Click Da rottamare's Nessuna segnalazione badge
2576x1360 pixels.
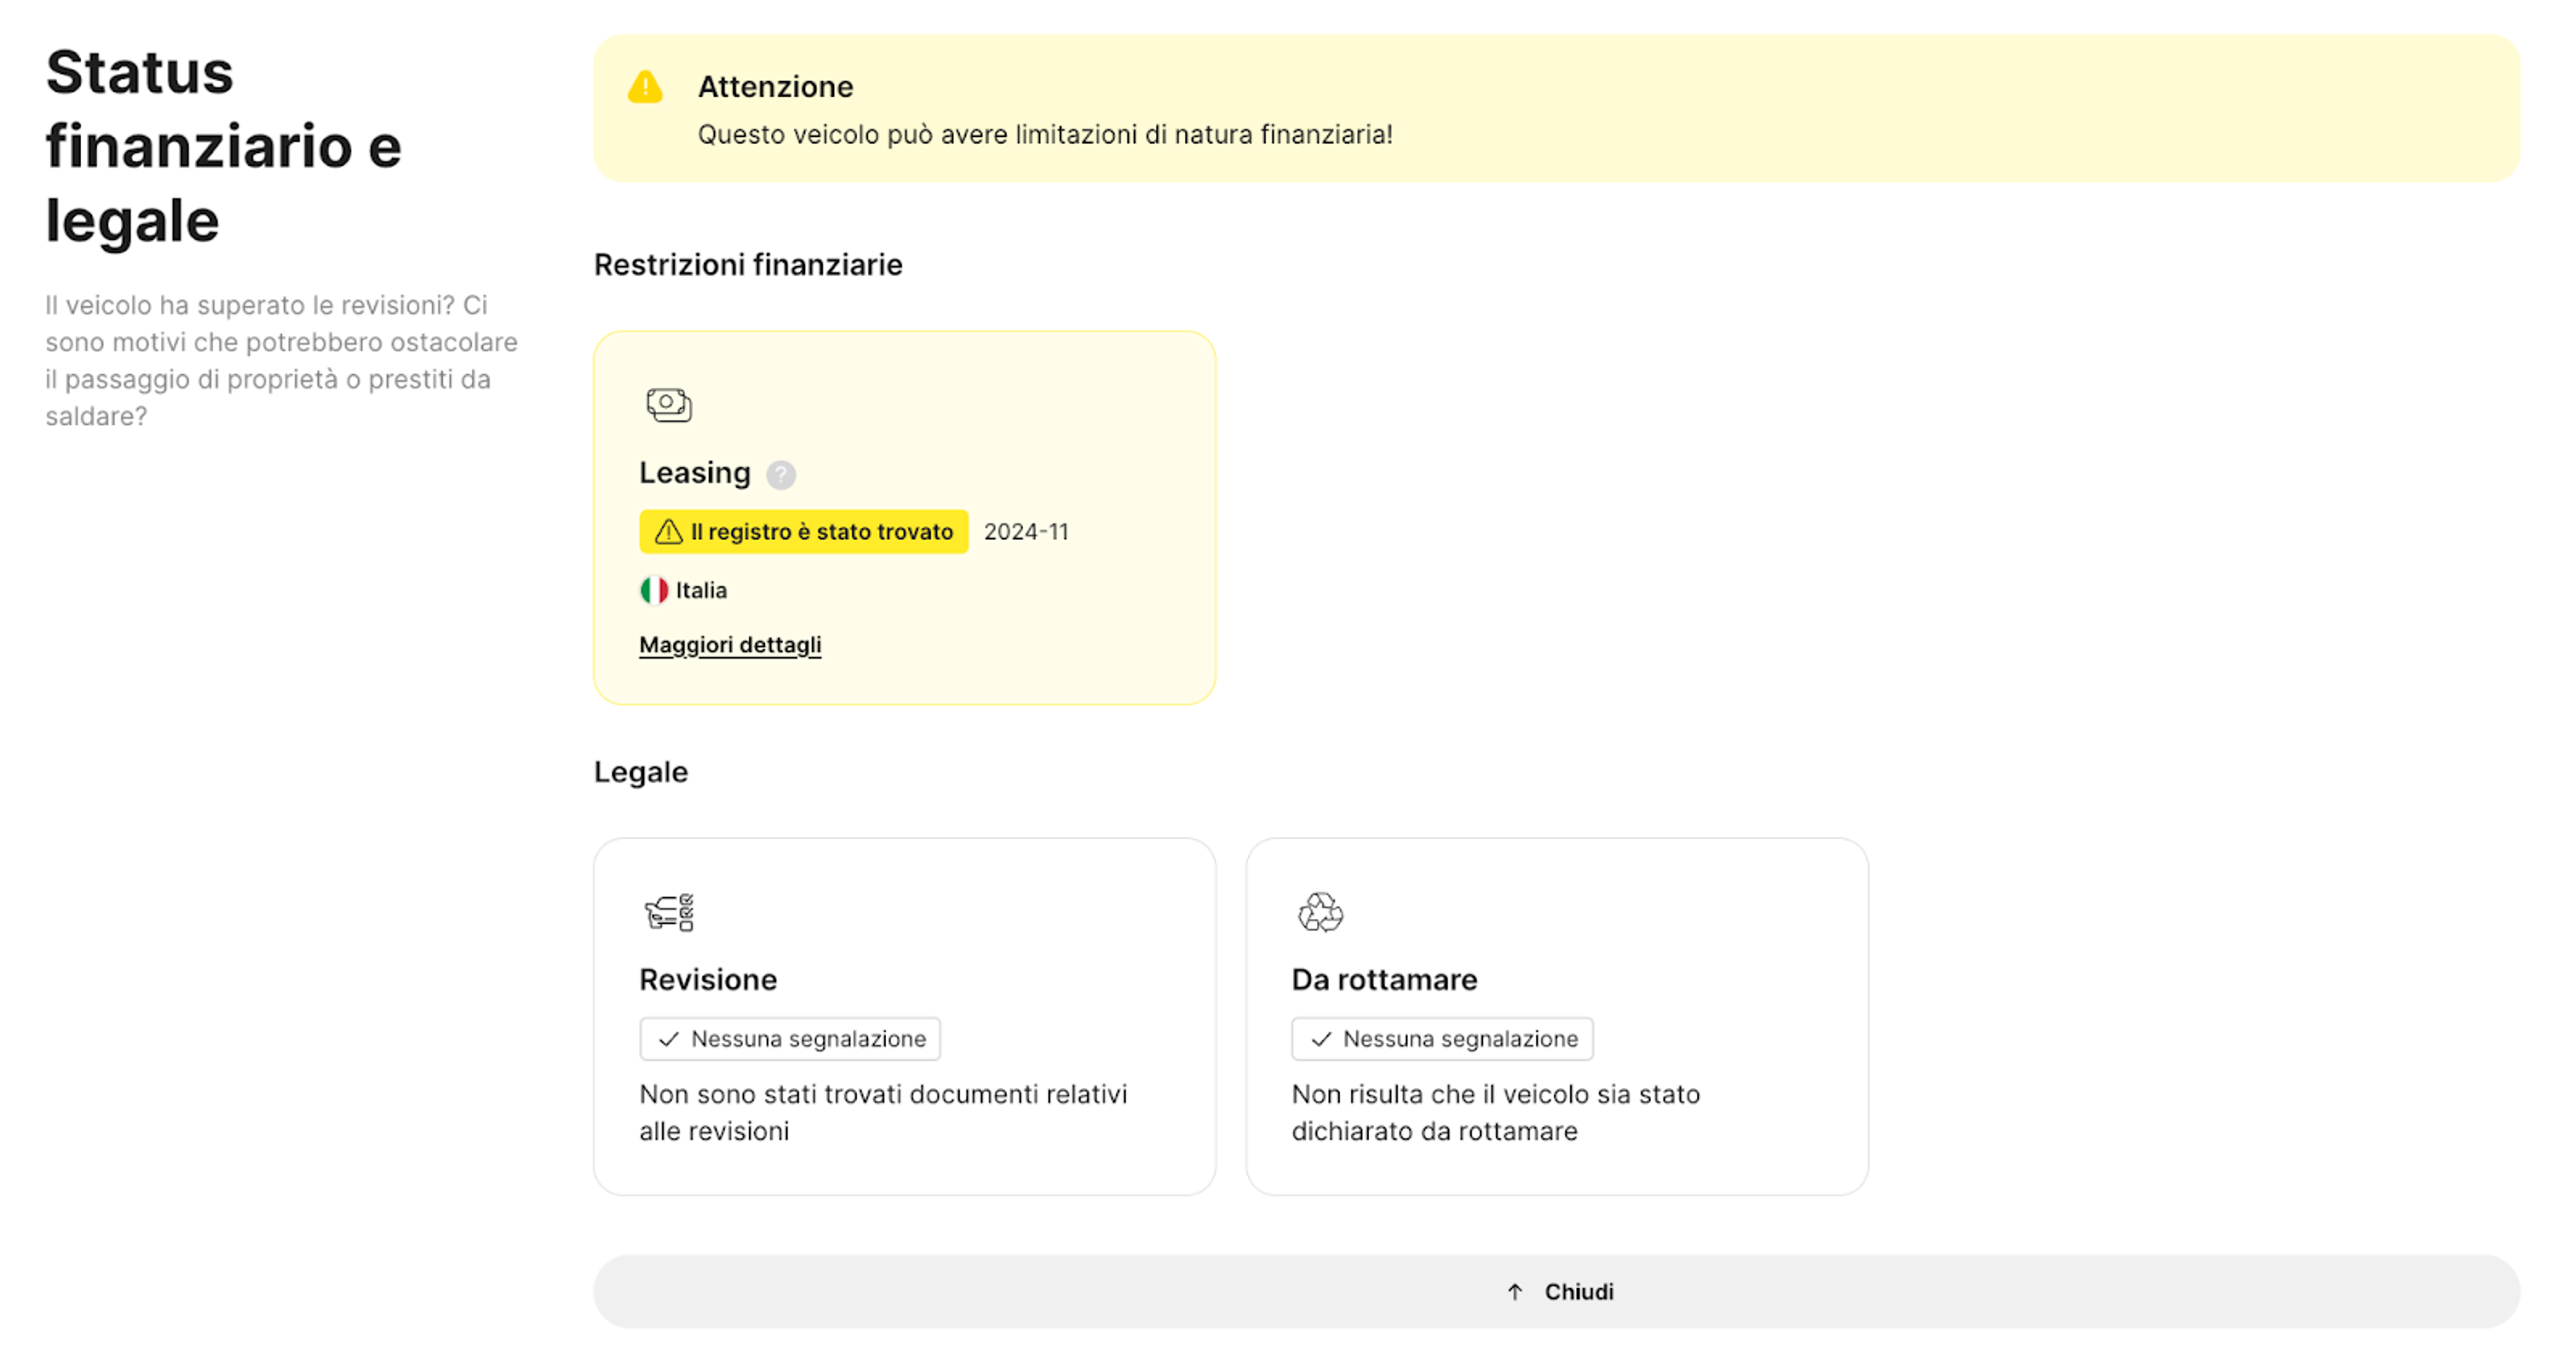(x=1442, y=1039)
